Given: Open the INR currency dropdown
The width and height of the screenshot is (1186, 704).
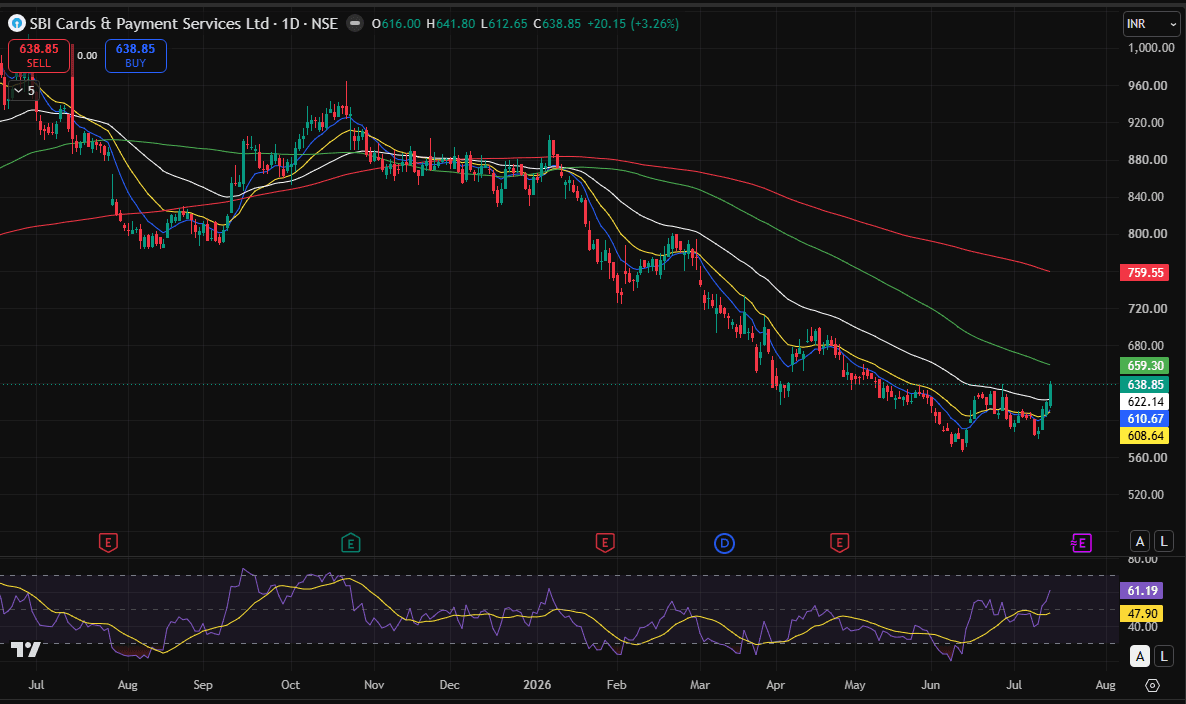Looking at the screenshot, I should 1151,24.
